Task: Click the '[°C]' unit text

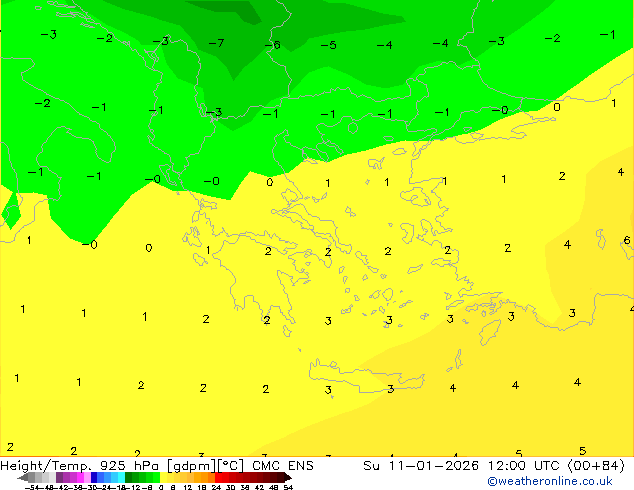Action: (x=230, y=466)
